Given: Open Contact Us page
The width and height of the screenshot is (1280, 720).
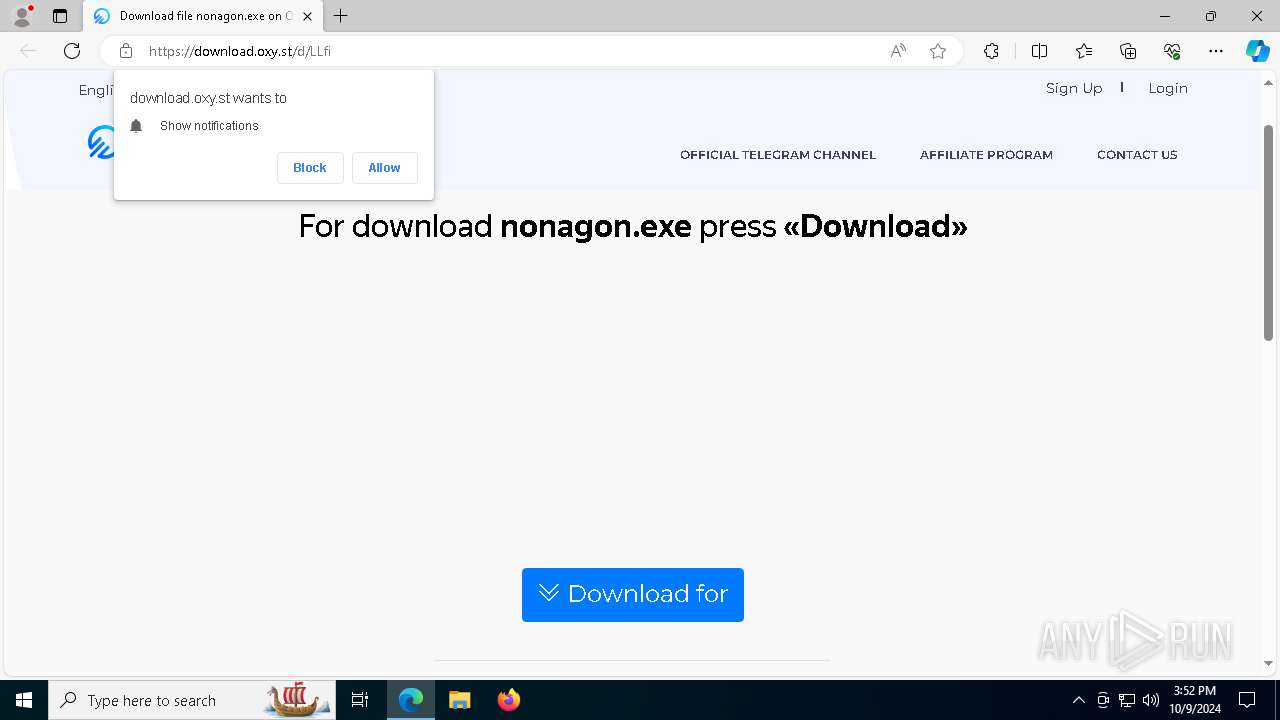Looking at the screenshot, I should tap(1137, 155).
